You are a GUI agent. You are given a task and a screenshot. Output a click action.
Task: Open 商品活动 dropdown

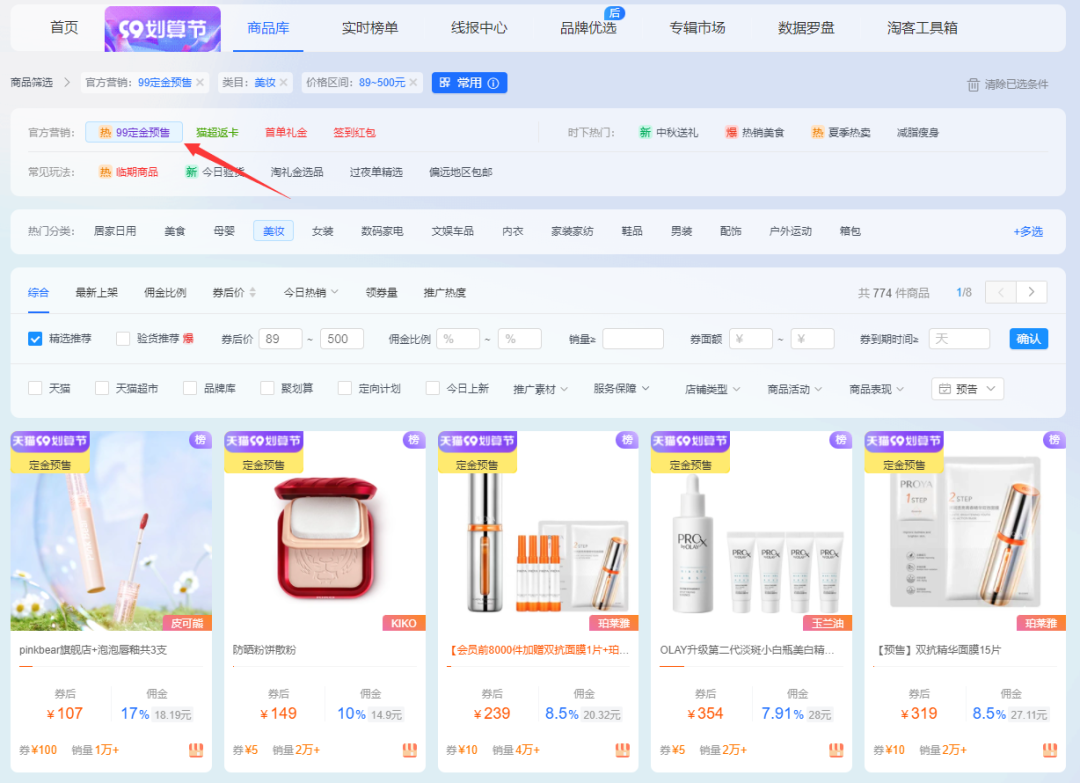tap(795, 389)
